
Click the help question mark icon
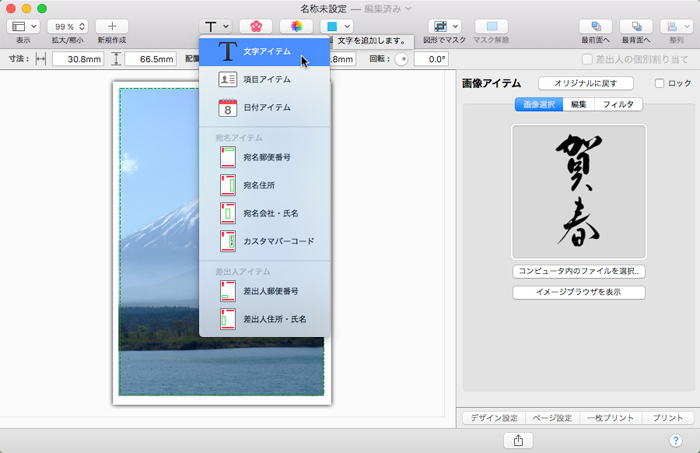[x=675, y=440]
